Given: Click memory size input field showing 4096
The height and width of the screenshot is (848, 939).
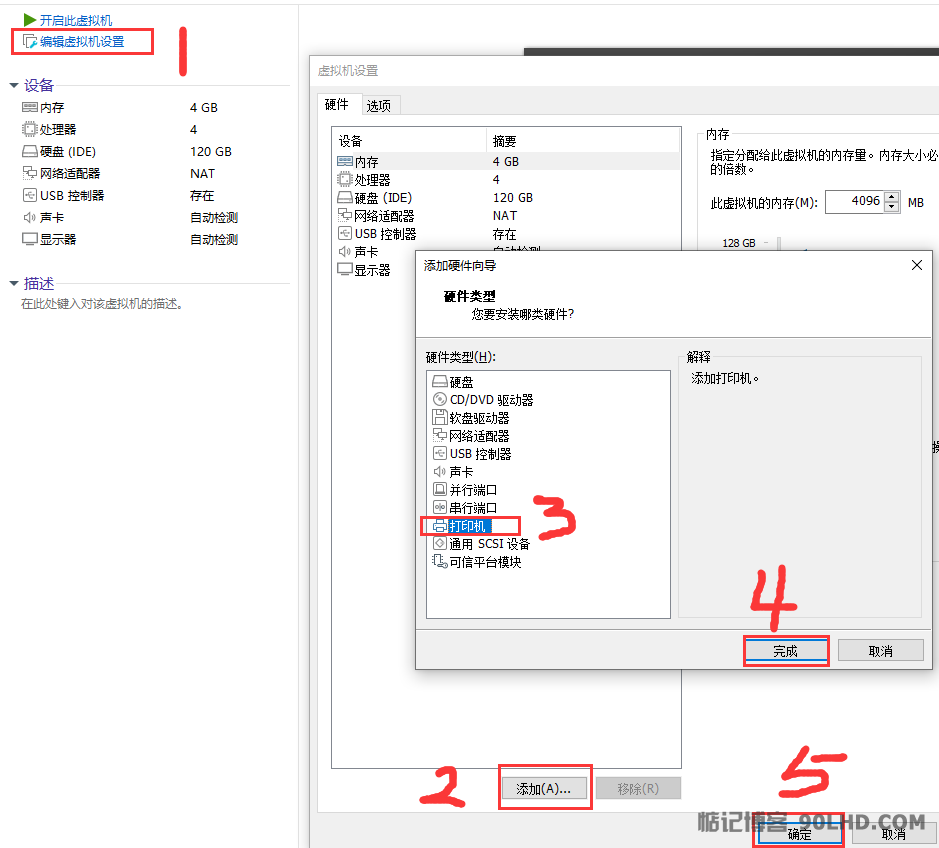Looking at the screenshot, I should 855,201.
